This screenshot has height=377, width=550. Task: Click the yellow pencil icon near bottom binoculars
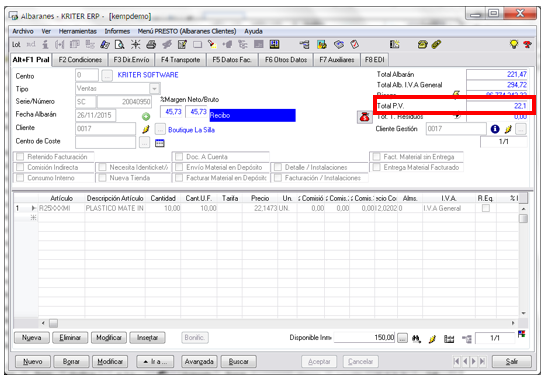[x=432, y=338]
